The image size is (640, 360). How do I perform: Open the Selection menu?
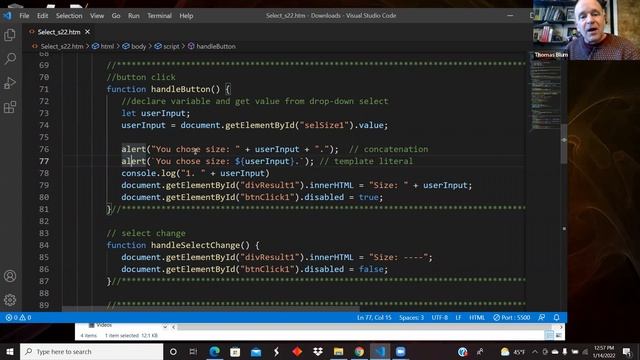[69, 16]
